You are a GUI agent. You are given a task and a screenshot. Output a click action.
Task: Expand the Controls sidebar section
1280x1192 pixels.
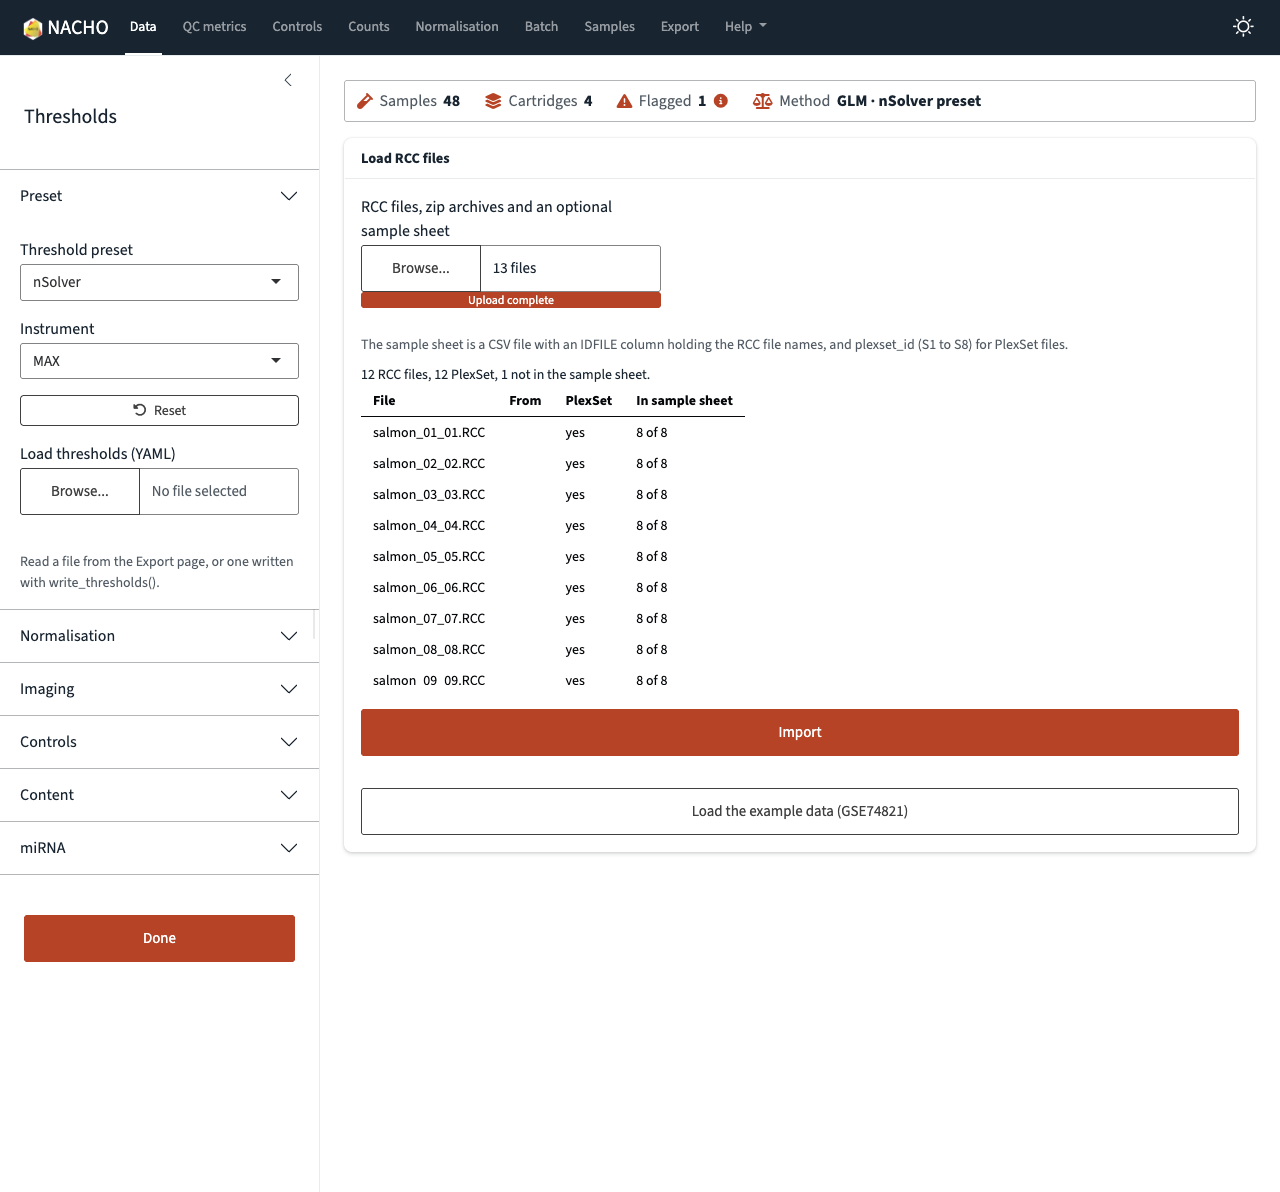click(x=159, y=742)
